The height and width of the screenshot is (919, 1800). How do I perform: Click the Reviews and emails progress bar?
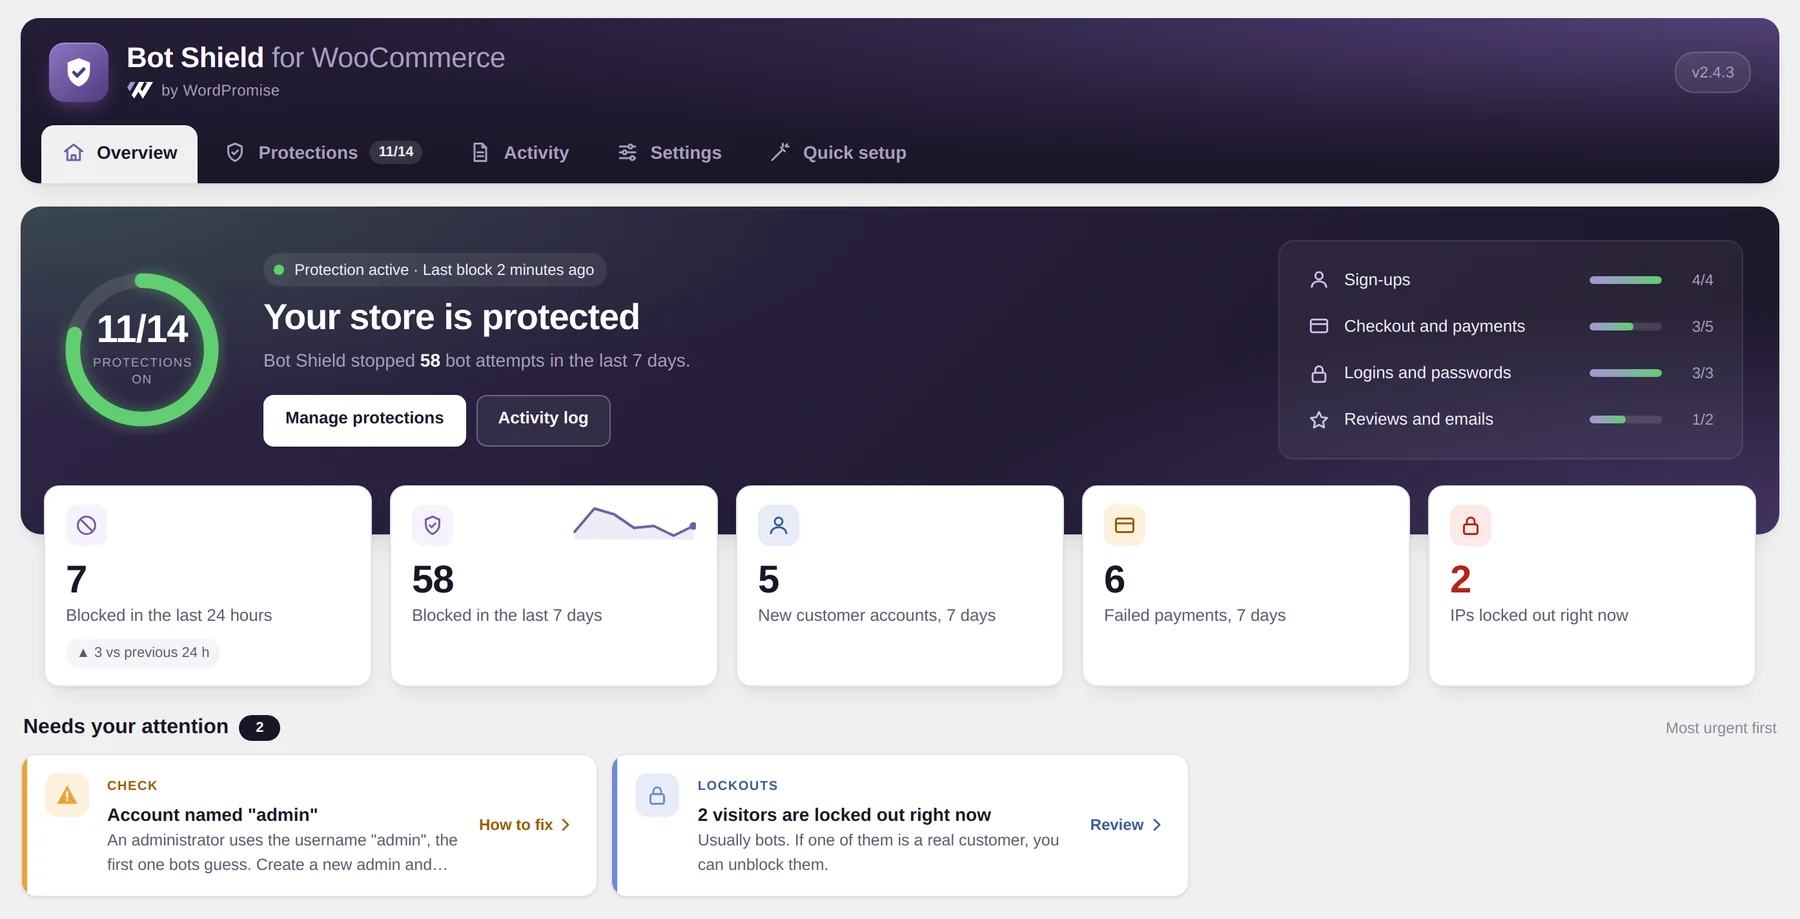click(1625, 419)
